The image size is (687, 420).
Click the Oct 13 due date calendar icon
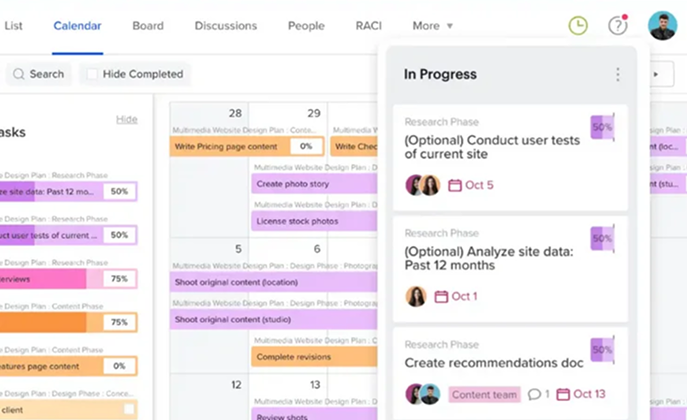[562, 394]
